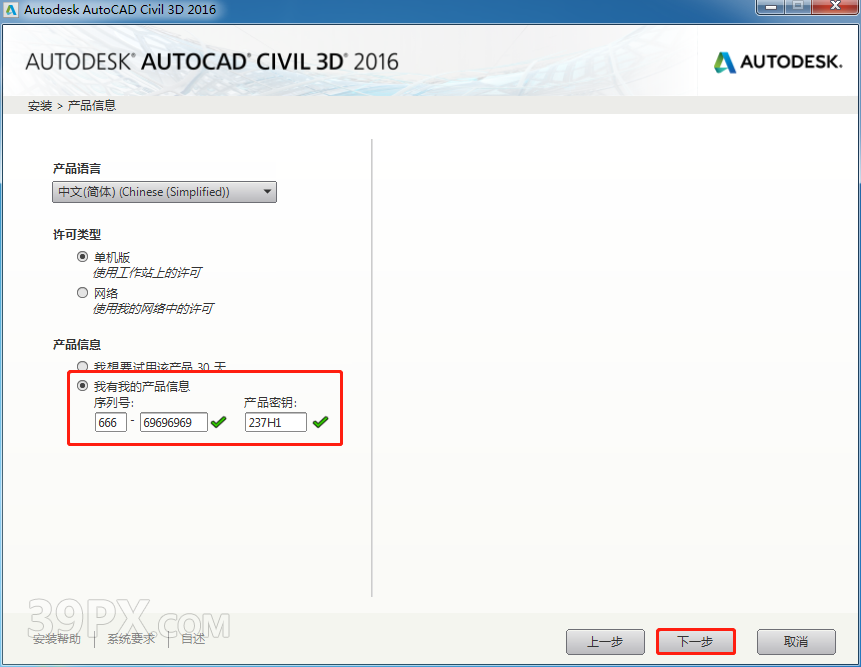Screen dimensions: 861x667
Task: Open the 安装帮助 installation help link
Action: [57, 639]
